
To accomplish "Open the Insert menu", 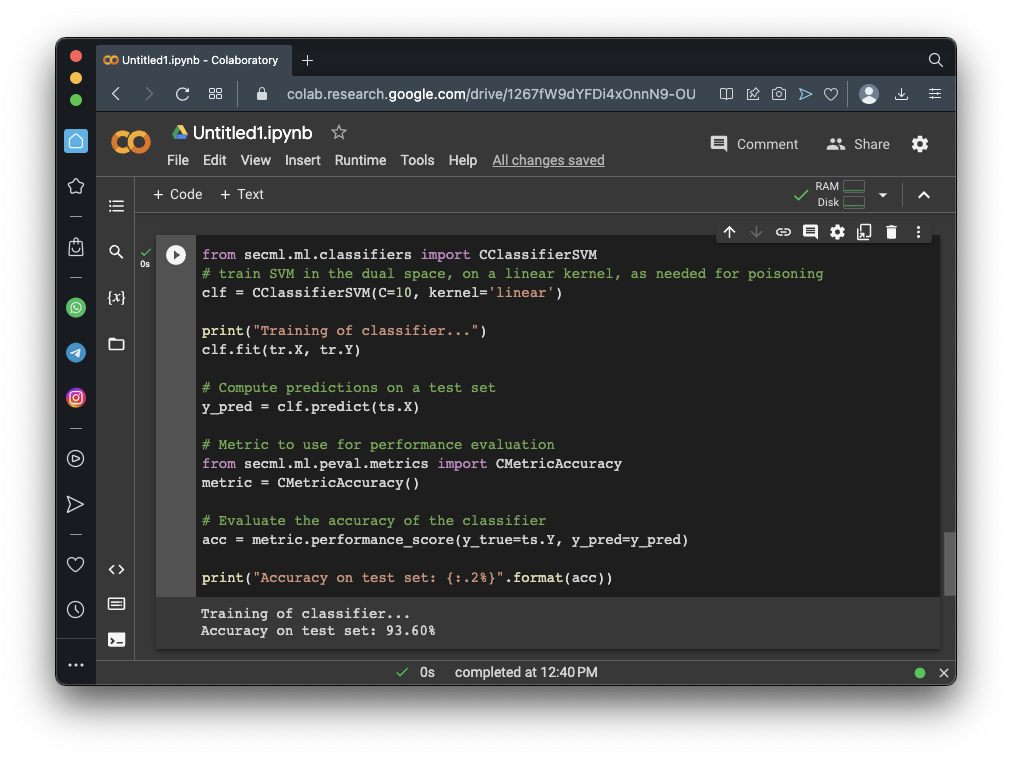I will tap(302, 160).
